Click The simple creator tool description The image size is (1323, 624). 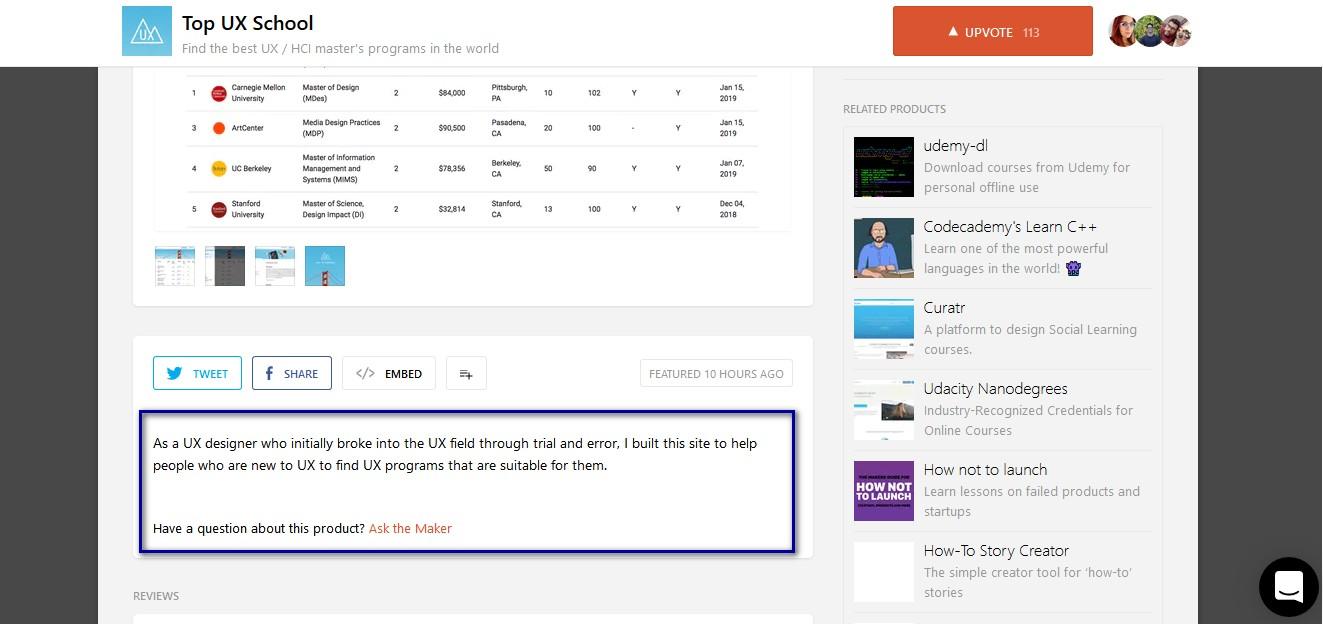(1028, 582)
